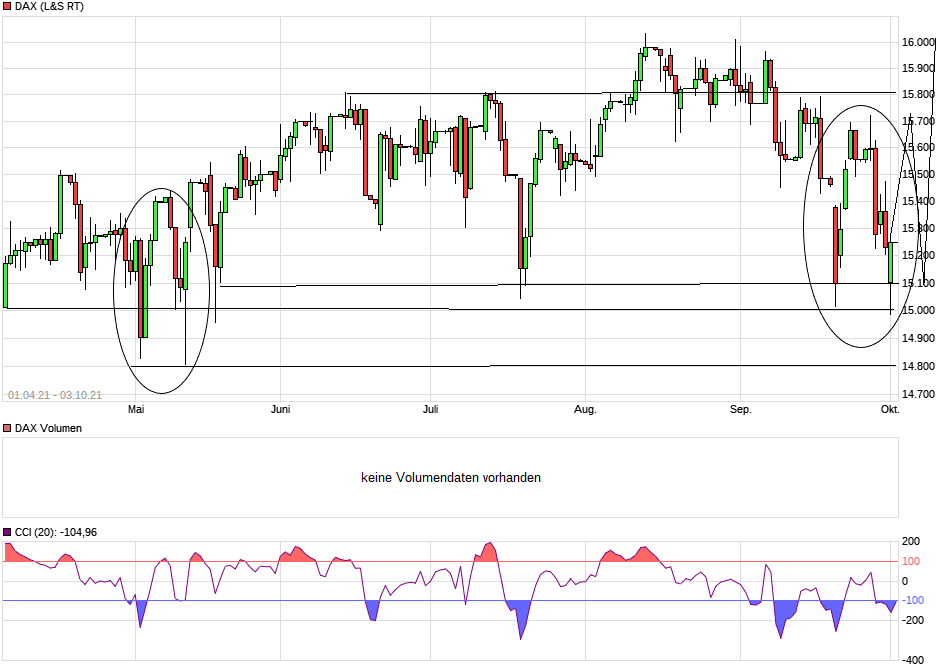This screenshot has height=670, width=940.
Task: Click the CCI (20): -104,96 indicator label
Action: (x=55, y=533)
